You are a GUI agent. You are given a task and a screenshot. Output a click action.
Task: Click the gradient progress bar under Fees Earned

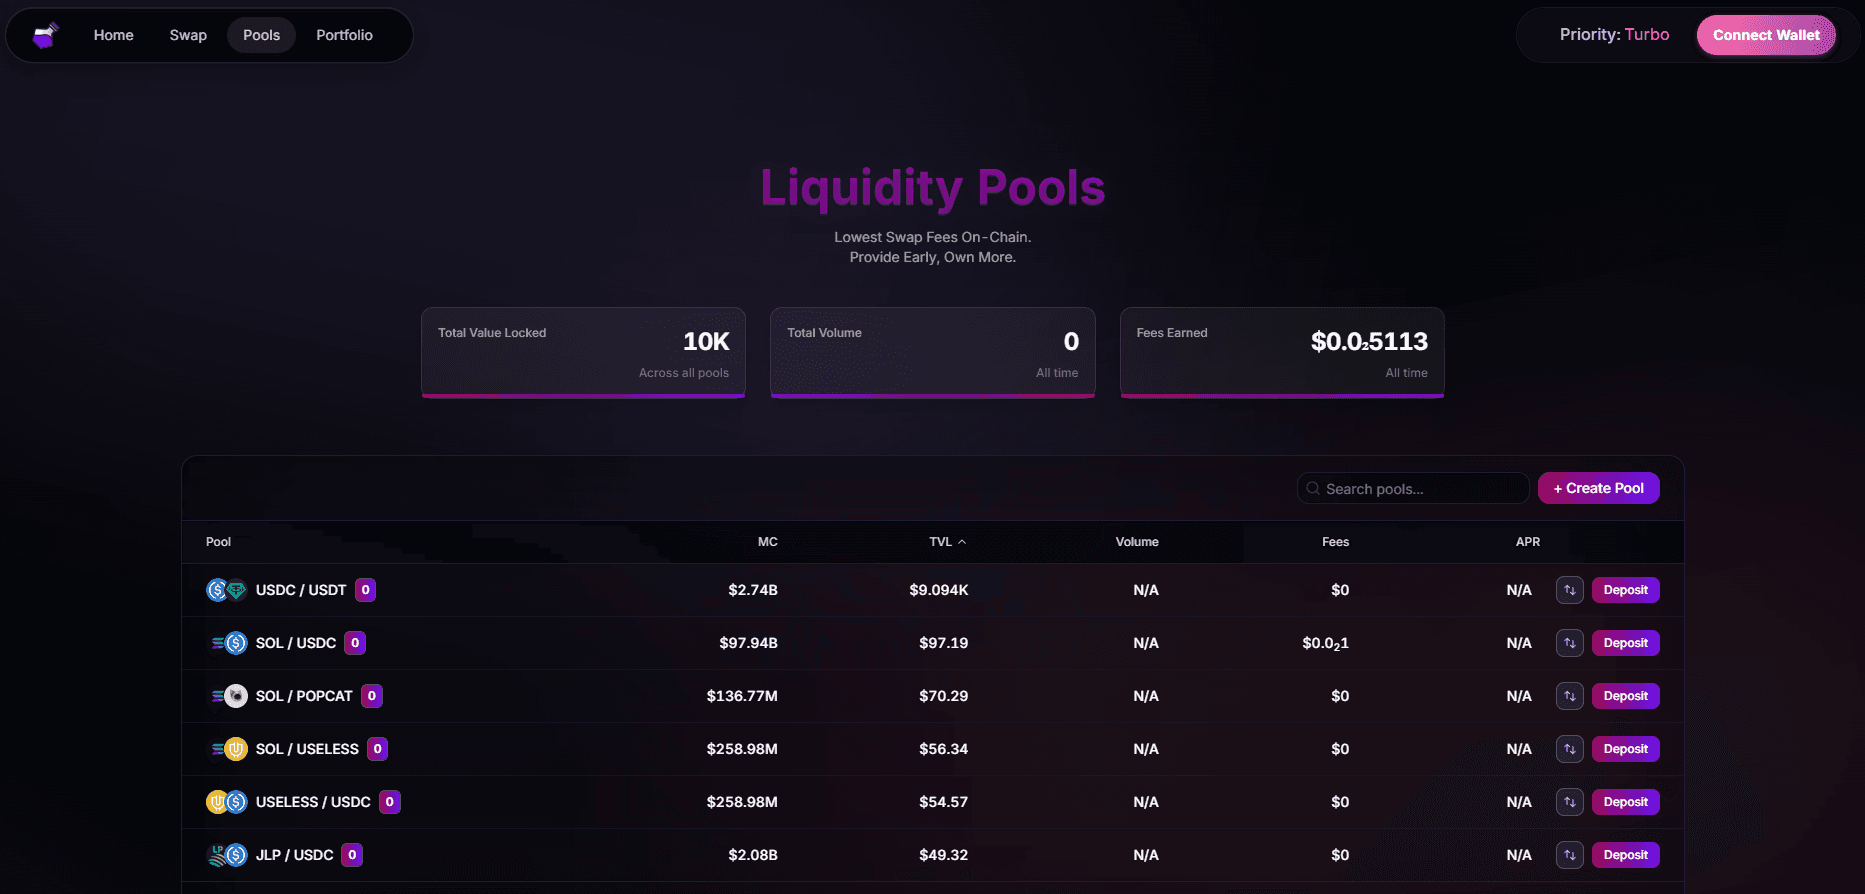(1282, 397)
